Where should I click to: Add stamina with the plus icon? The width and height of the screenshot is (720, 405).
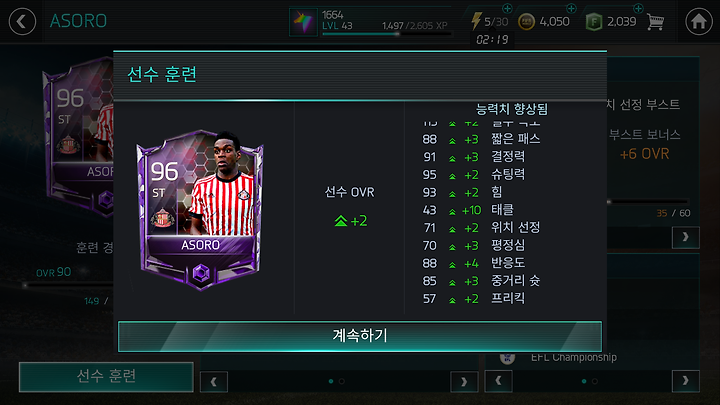507,8
